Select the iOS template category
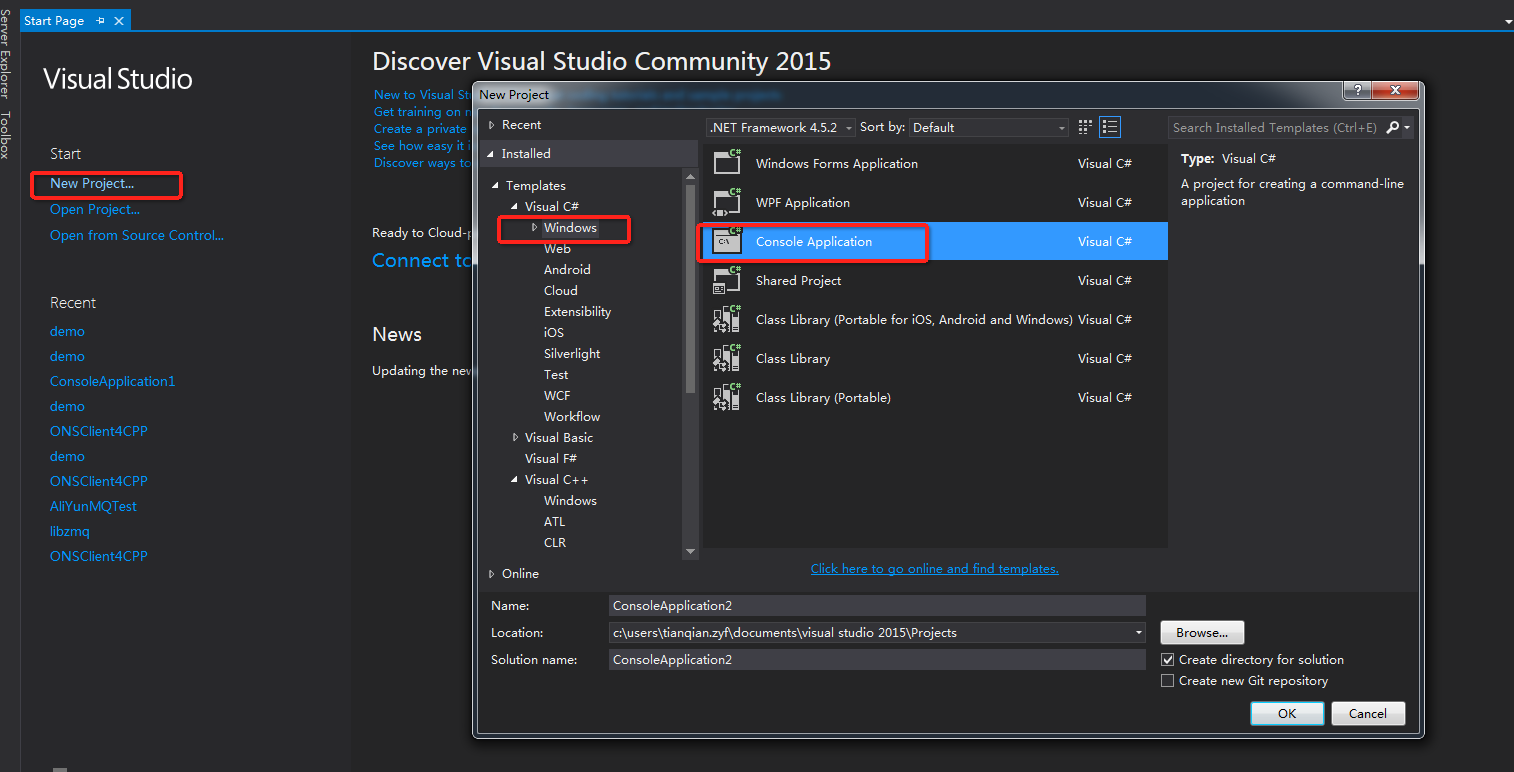 pyautogui.click(x=553, y=333)
